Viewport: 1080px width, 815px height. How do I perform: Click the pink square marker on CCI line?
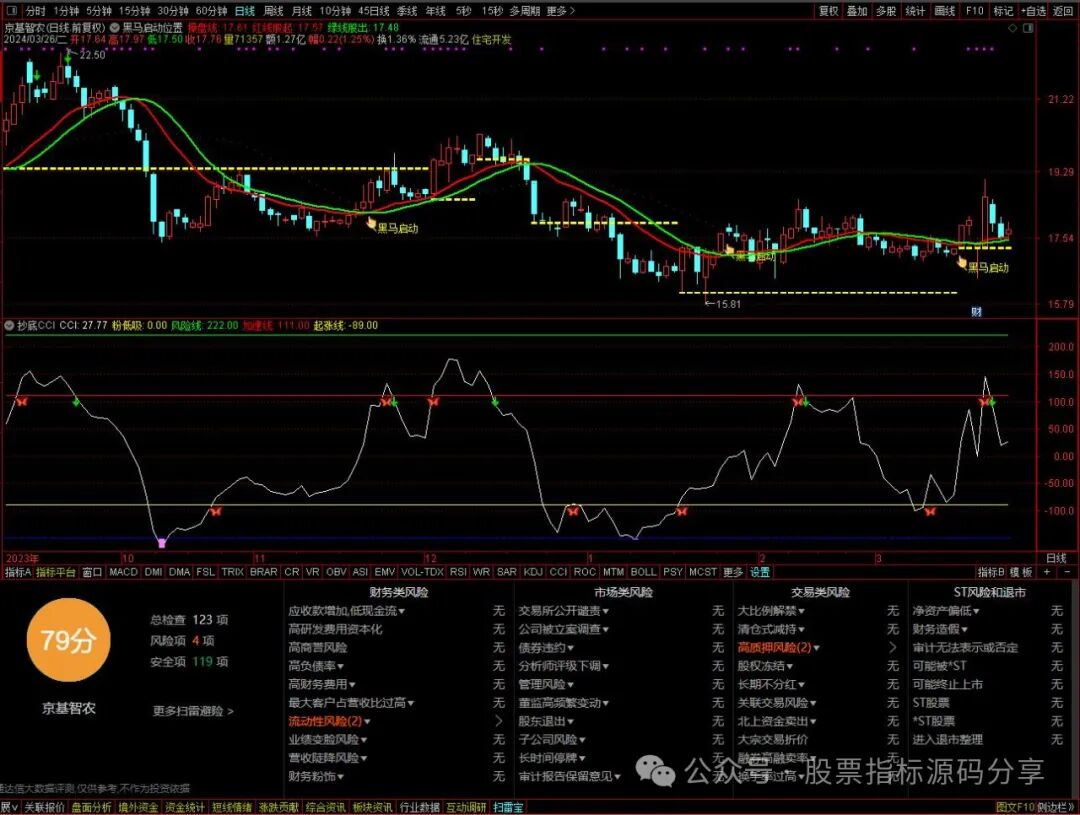point(162,543)
